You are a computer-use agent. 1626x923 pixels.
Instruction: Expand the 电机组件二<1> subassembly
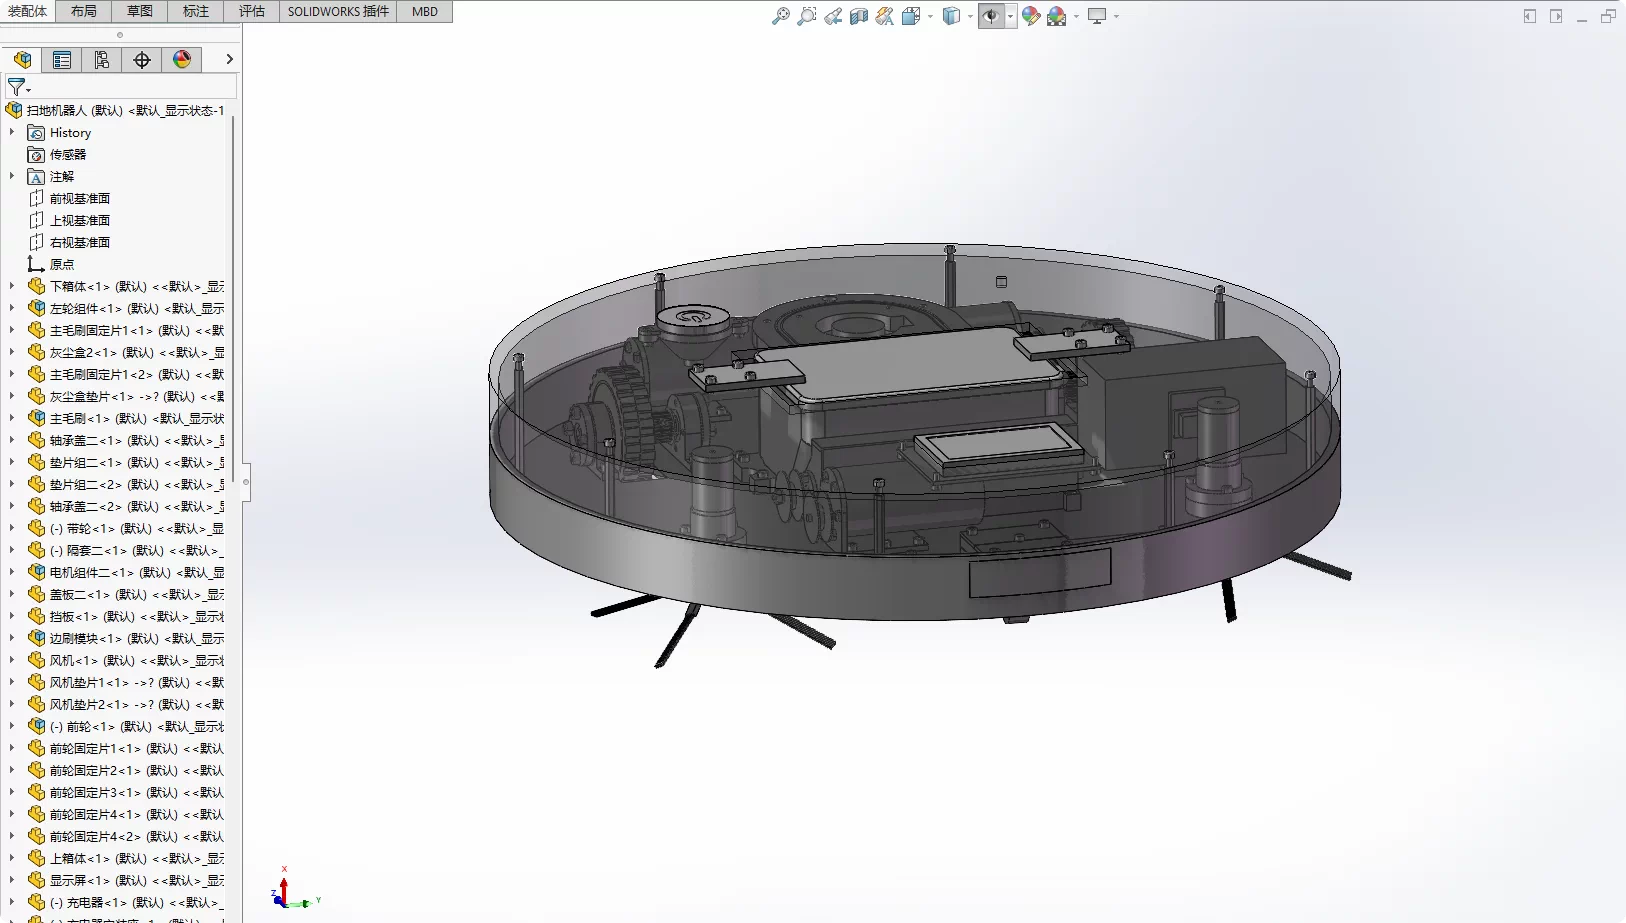12,572
